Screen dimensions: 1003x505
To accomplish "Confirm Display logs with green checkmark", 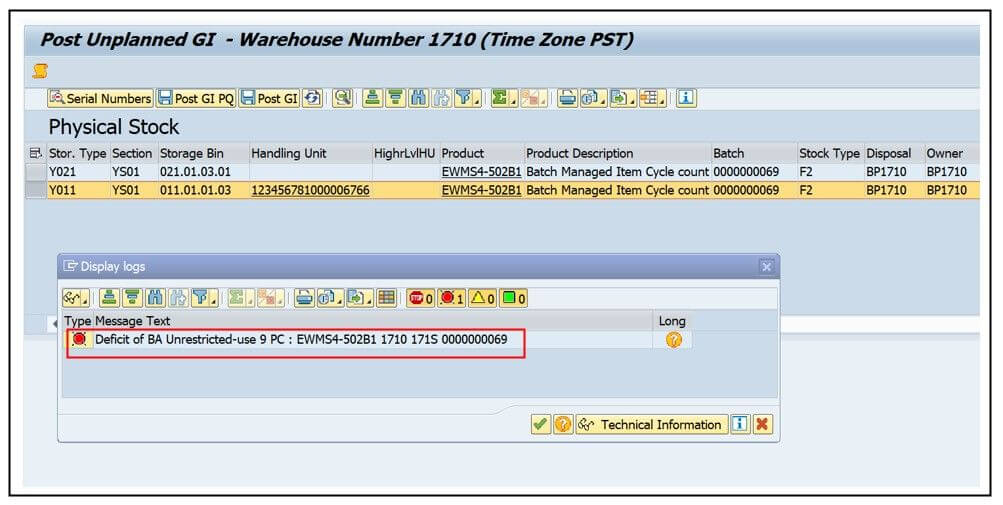I will click(541, 424).
